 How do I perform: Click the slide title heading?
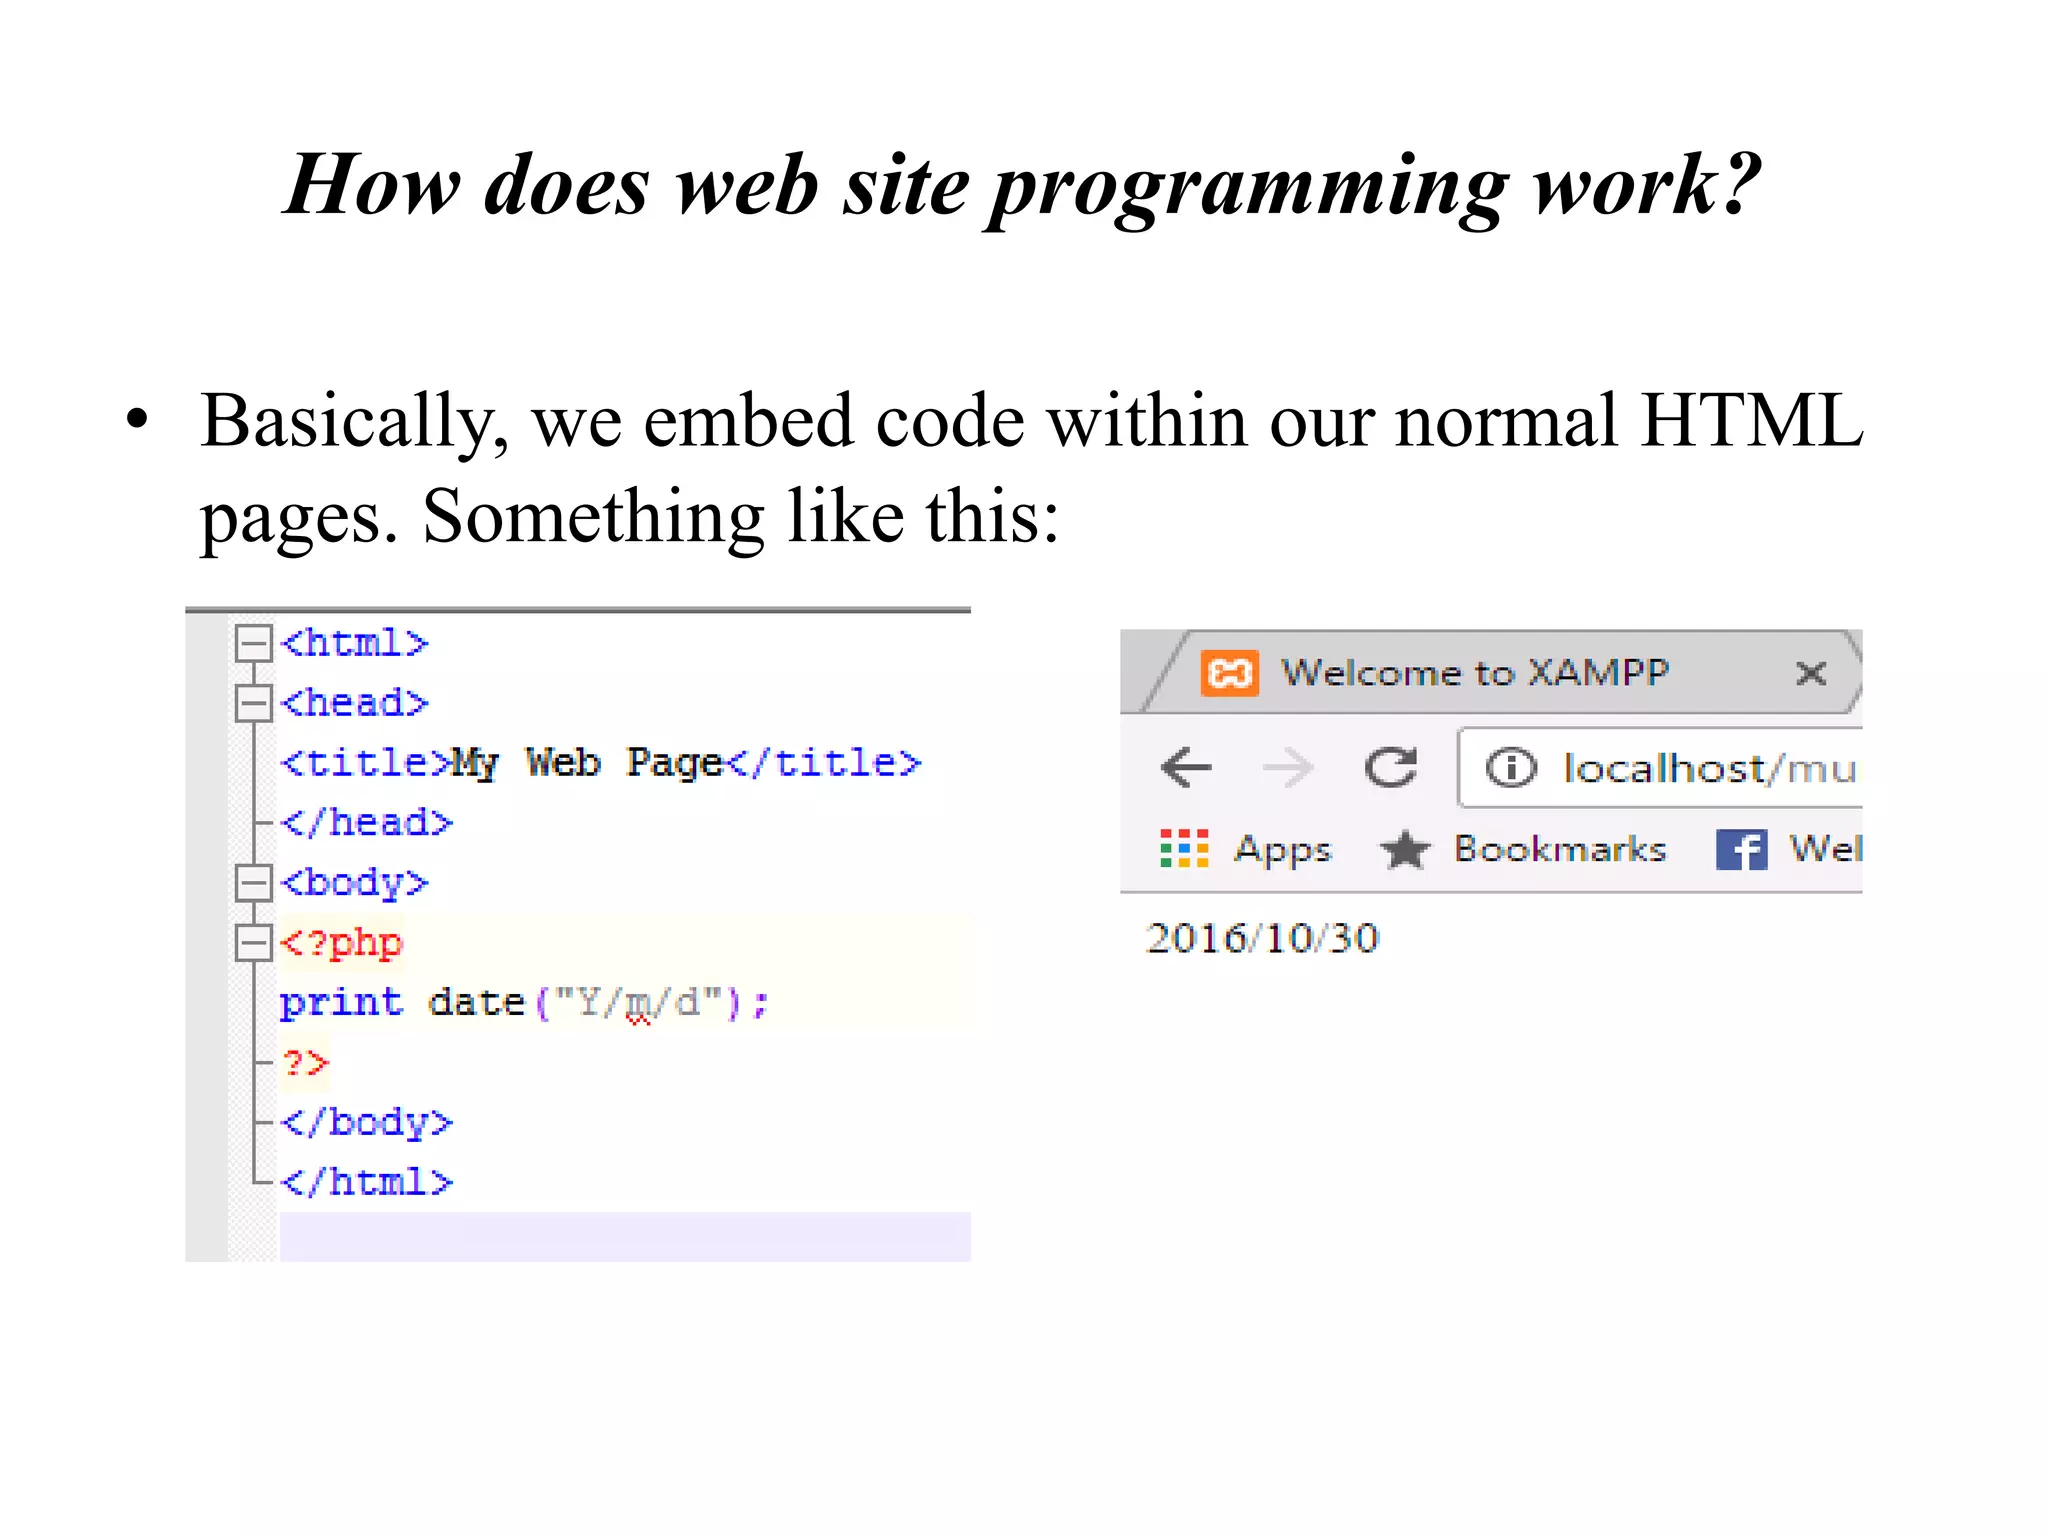(x=1022, y=186)
